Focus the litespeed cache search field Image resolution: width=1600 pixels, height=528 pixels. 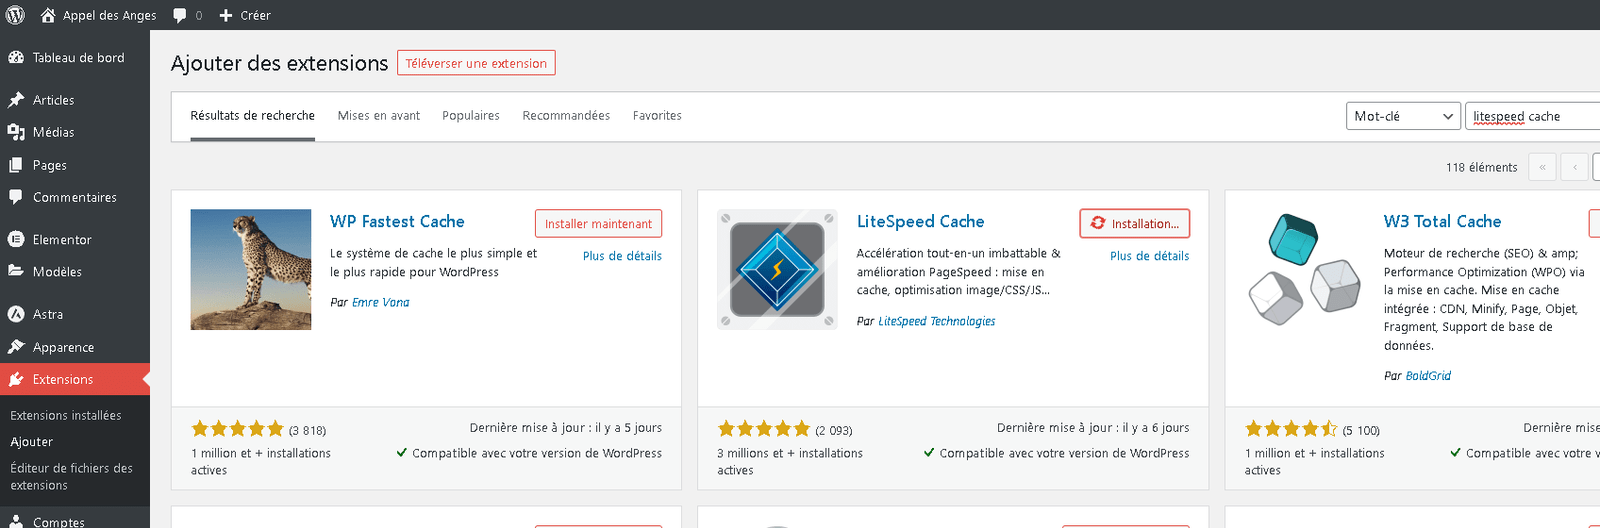(x=1532, y=116)
